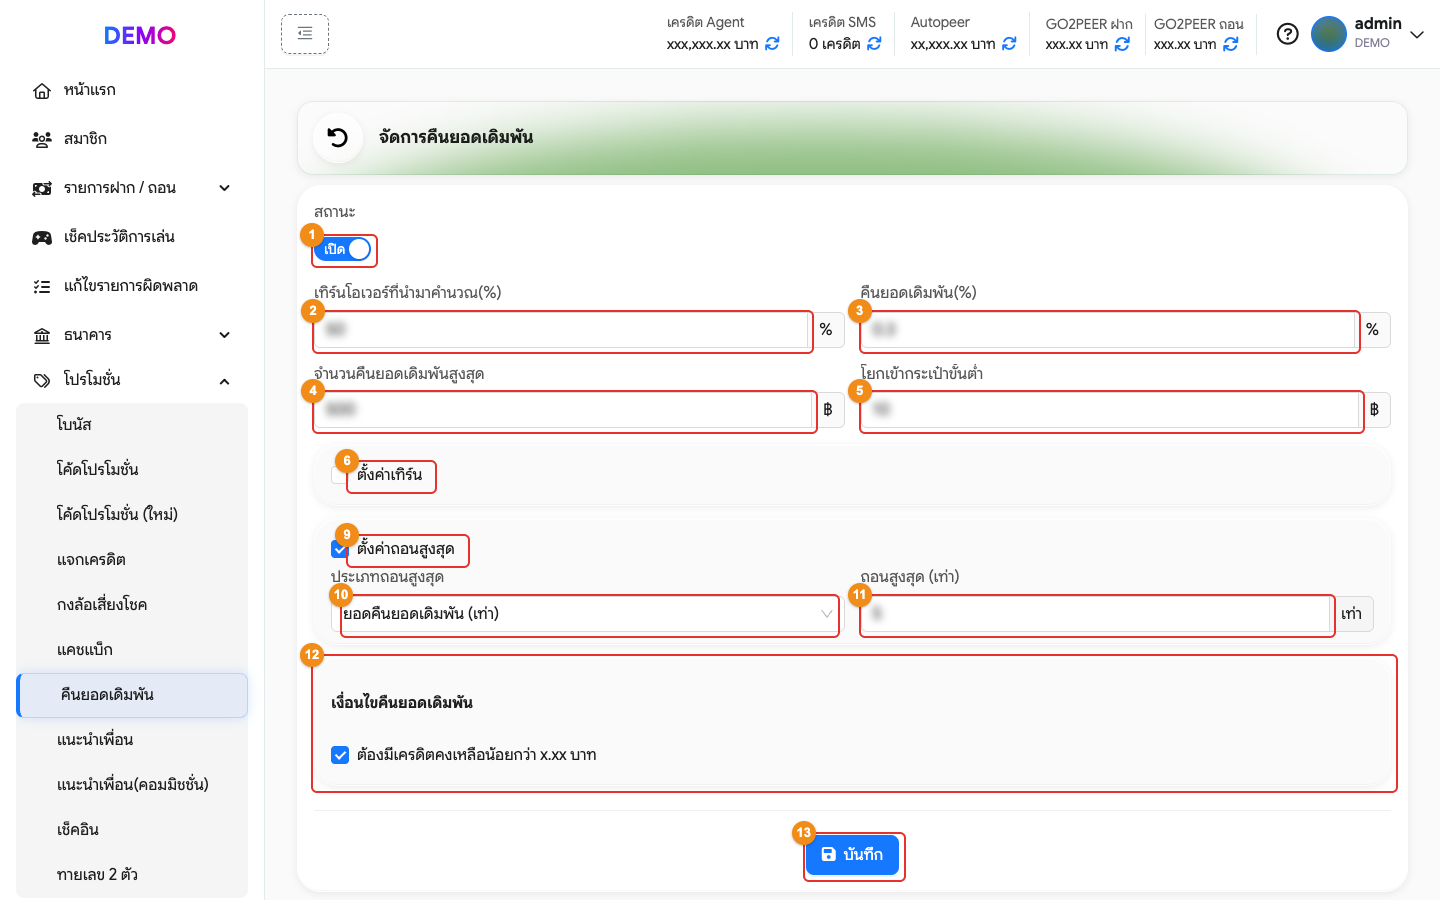Screen dimensions: 1440x900
Task: Refresh the GO2PEER ถอน balance
Action: pyautogui.click(x=1231, y=44)
